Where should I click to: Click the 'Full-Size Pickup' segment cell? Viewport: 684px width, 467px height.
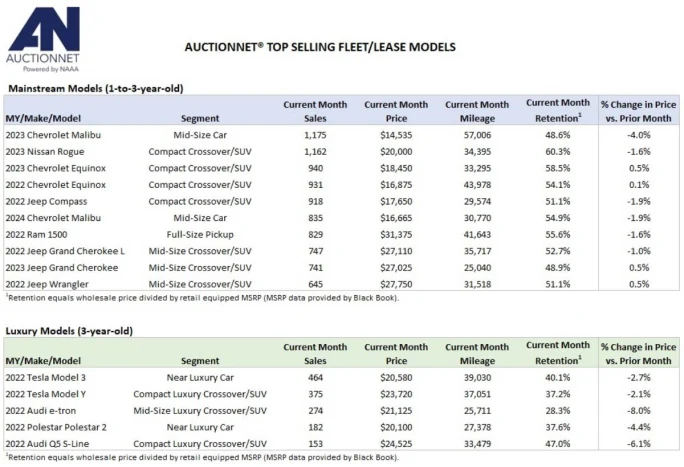200,235
